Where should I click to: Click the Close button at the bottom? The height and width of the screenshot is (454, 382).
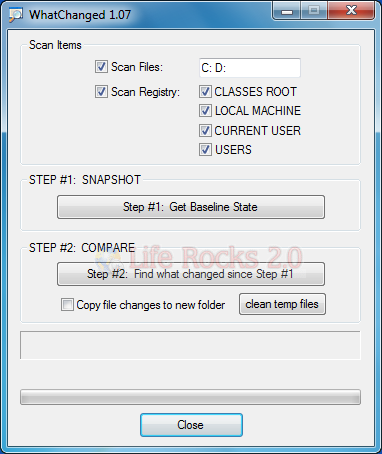pyautogui.click(x=191, y=425)
